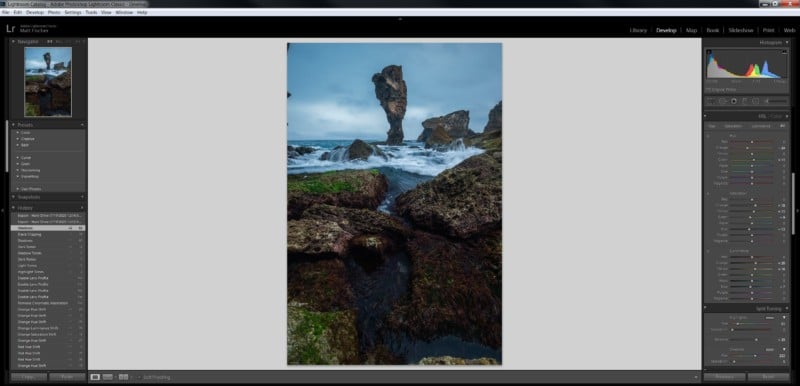Click the left panel hide arrow

pos(3,210)
